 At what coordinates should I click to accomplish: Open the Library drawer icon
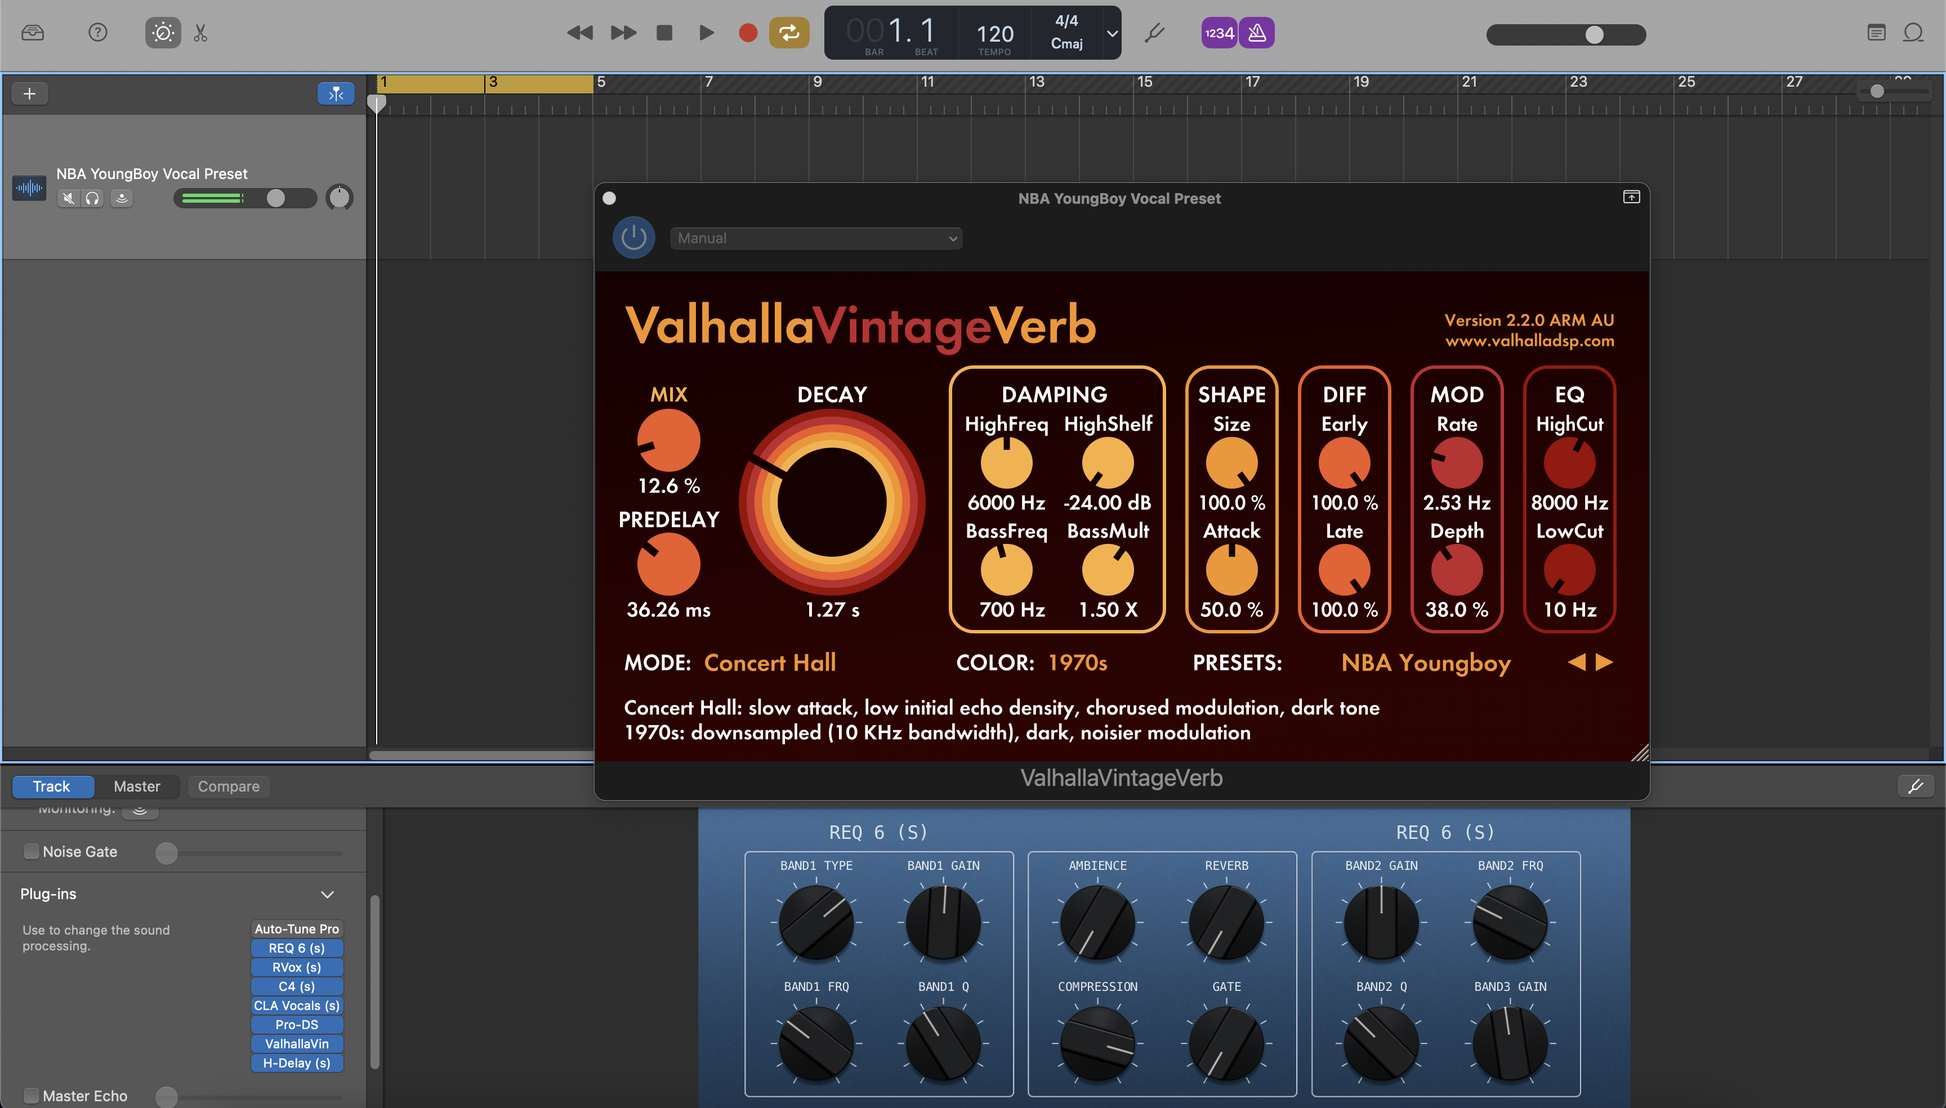pyautogui.click(x=33, y=33)
